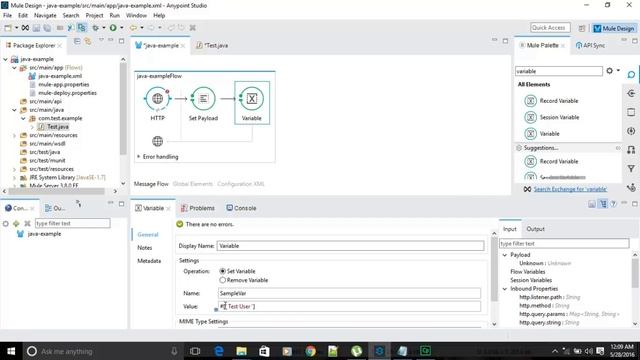Collapse the src/main/java folder

pyautogui.click(x=14, y=110)
